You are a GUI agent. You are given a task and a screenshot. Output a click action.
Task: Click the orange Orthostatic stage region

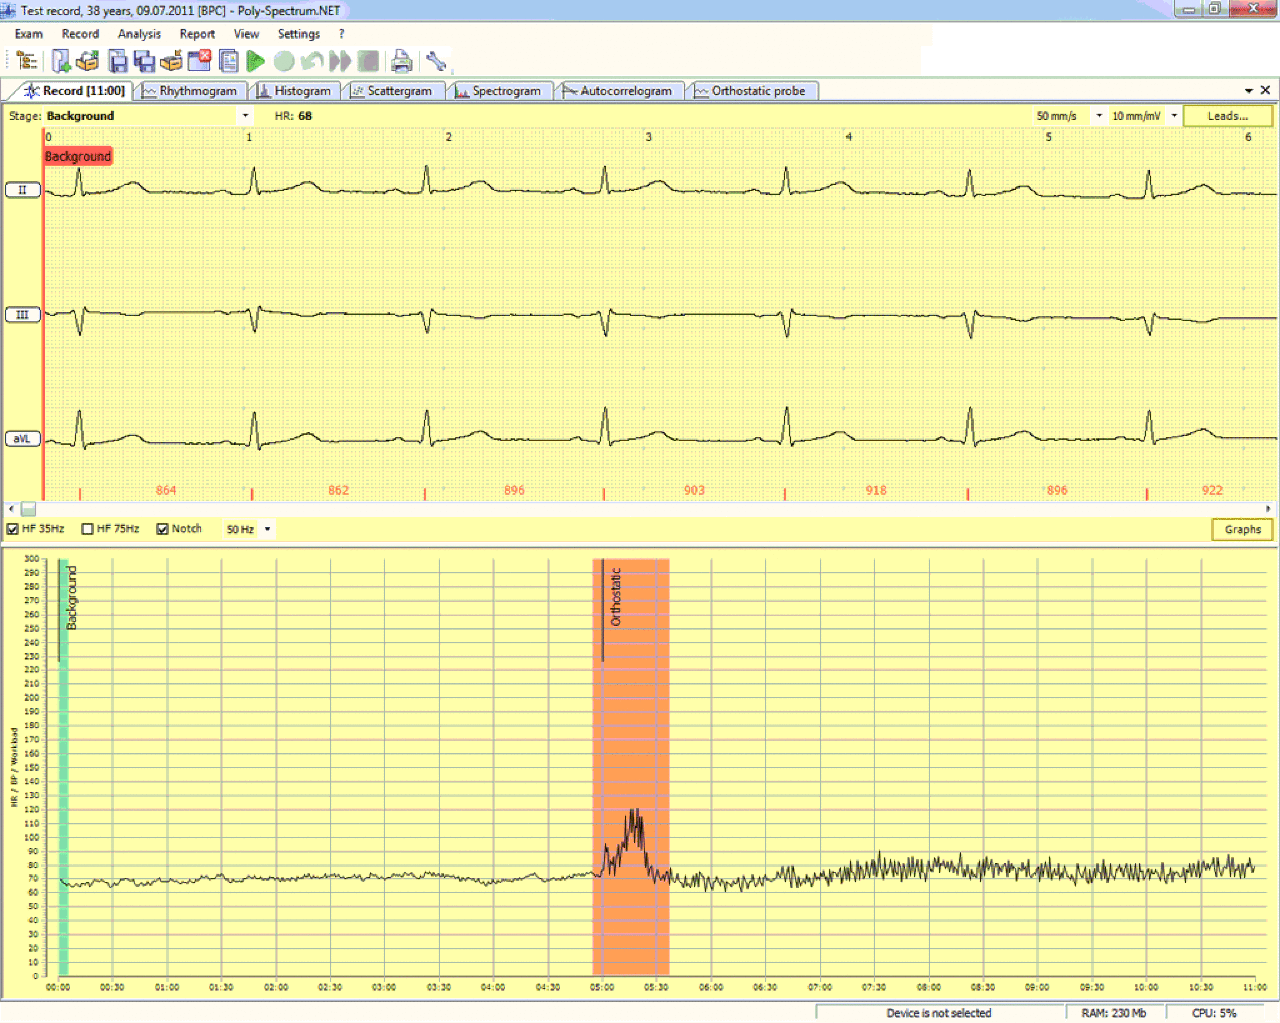coord(631,766)
